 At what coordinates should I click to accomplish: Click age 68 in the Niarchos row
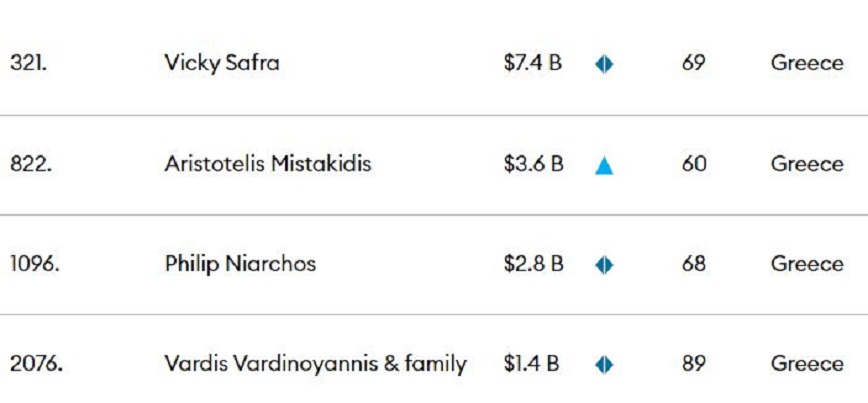(x=693, y=264)
